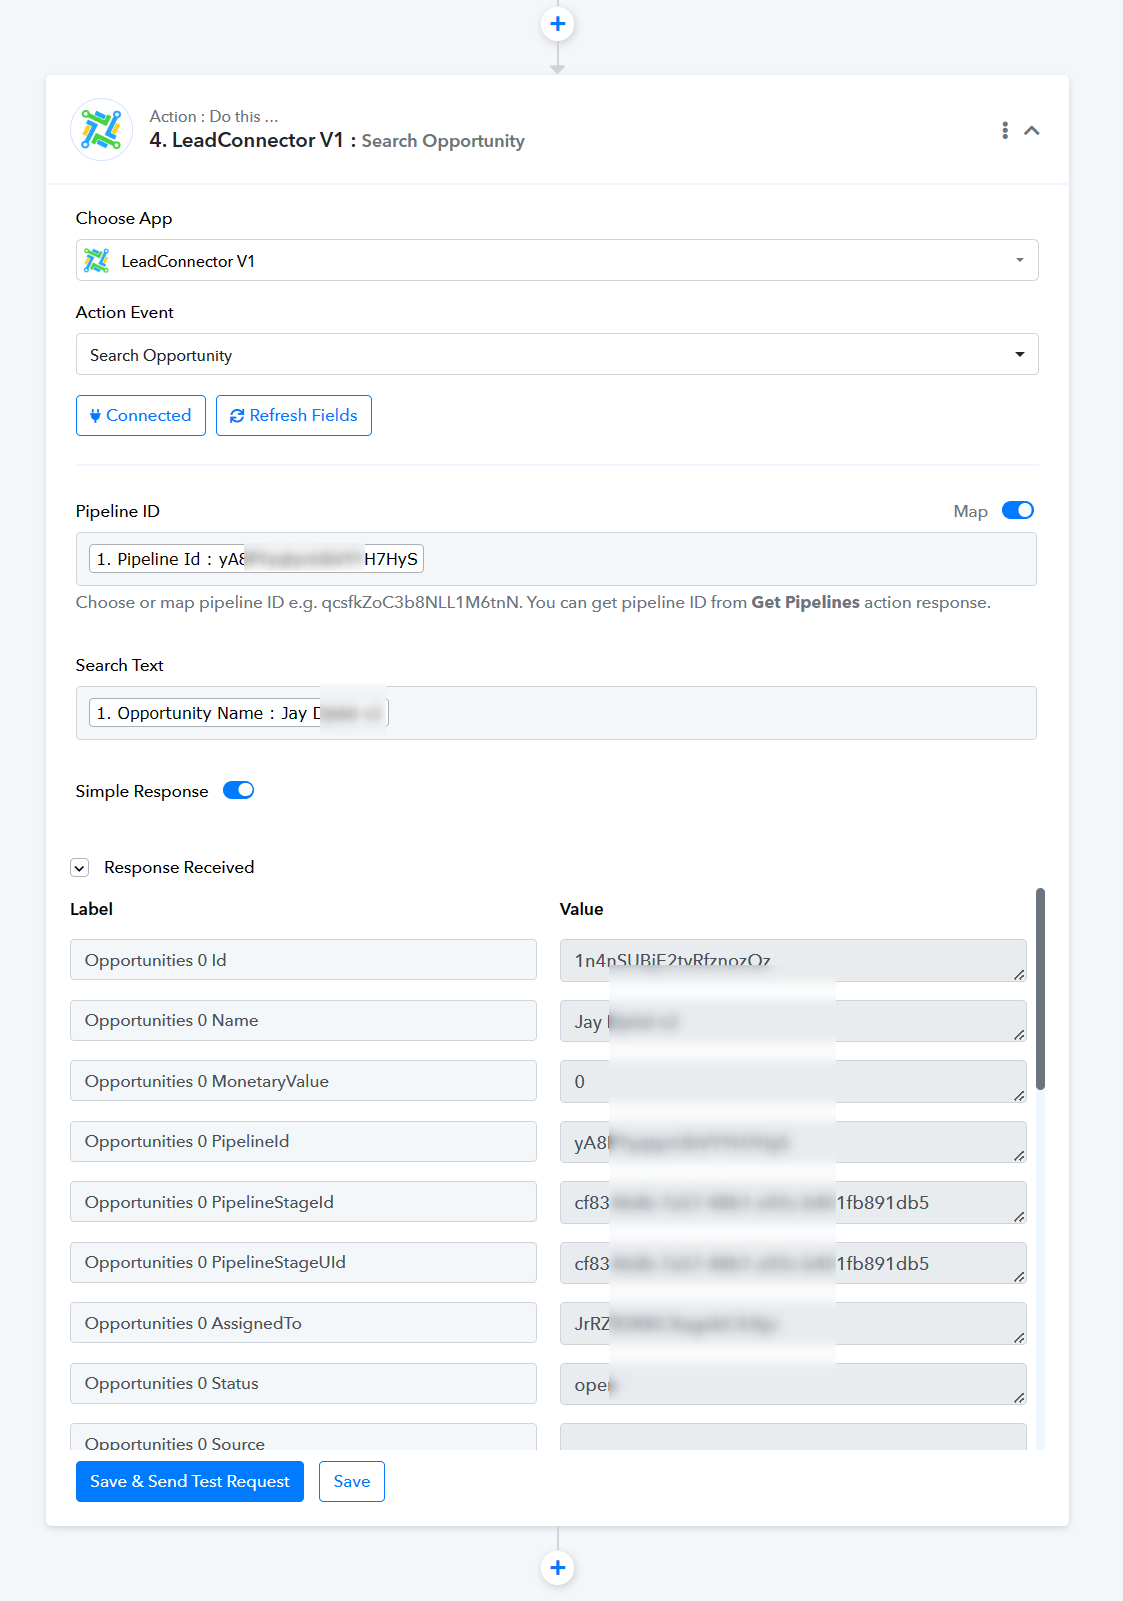Image resolution: width=1123 pixels, height=1601 pixels.
Task: Open the Action Event dropdown
Action: pos(557,354)
